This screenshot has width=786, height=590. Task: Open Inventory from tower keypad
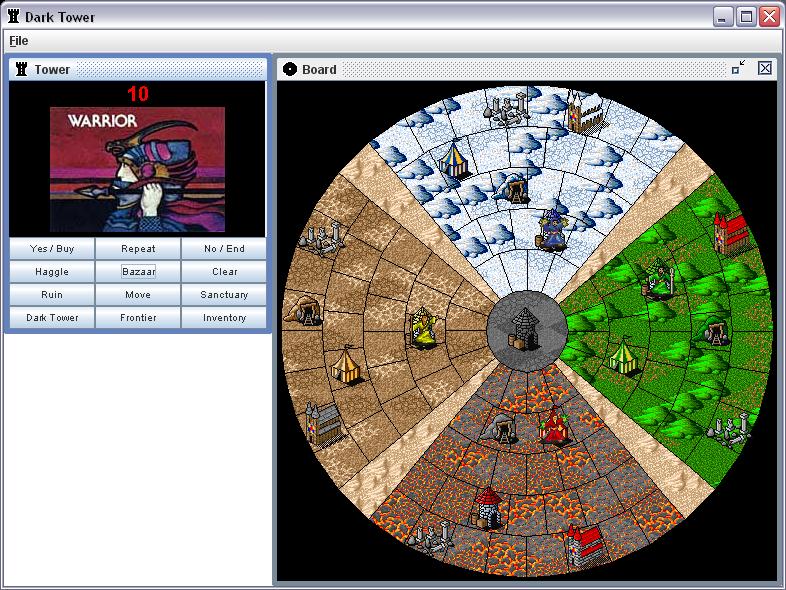224,318
